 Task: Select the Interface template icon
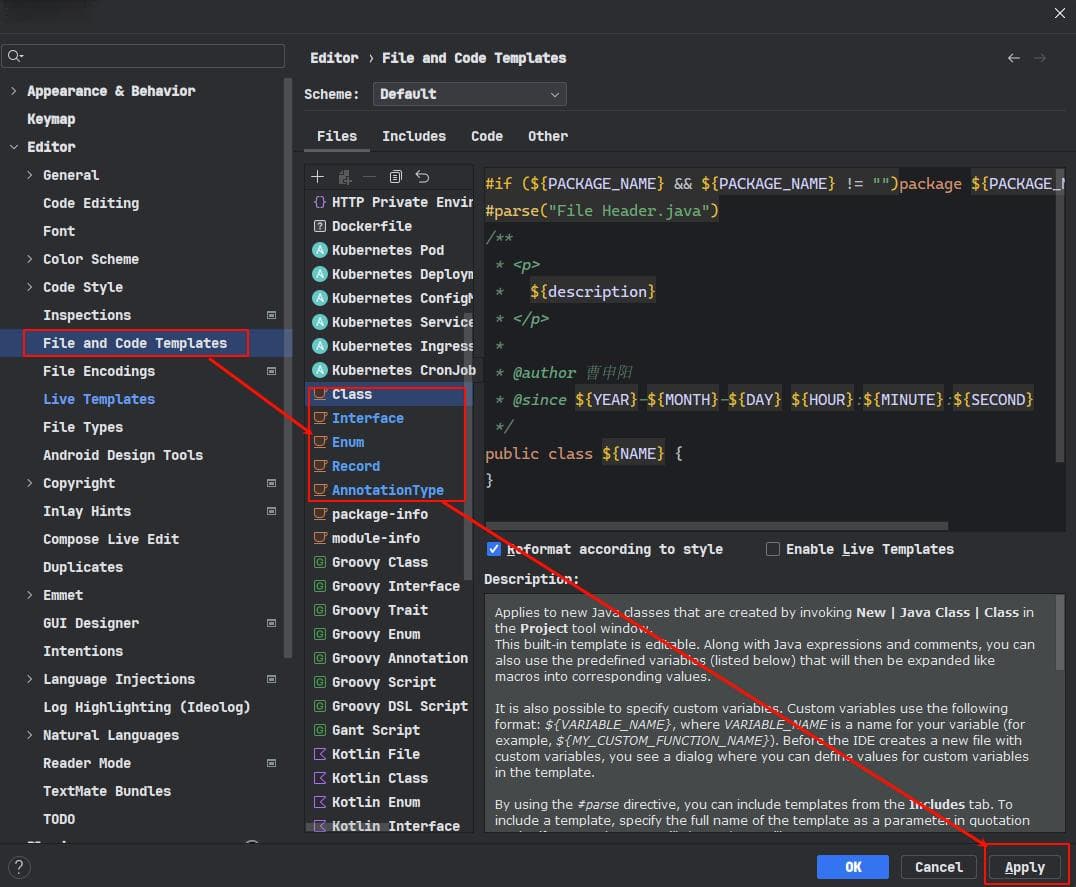(x=320, y=418)
